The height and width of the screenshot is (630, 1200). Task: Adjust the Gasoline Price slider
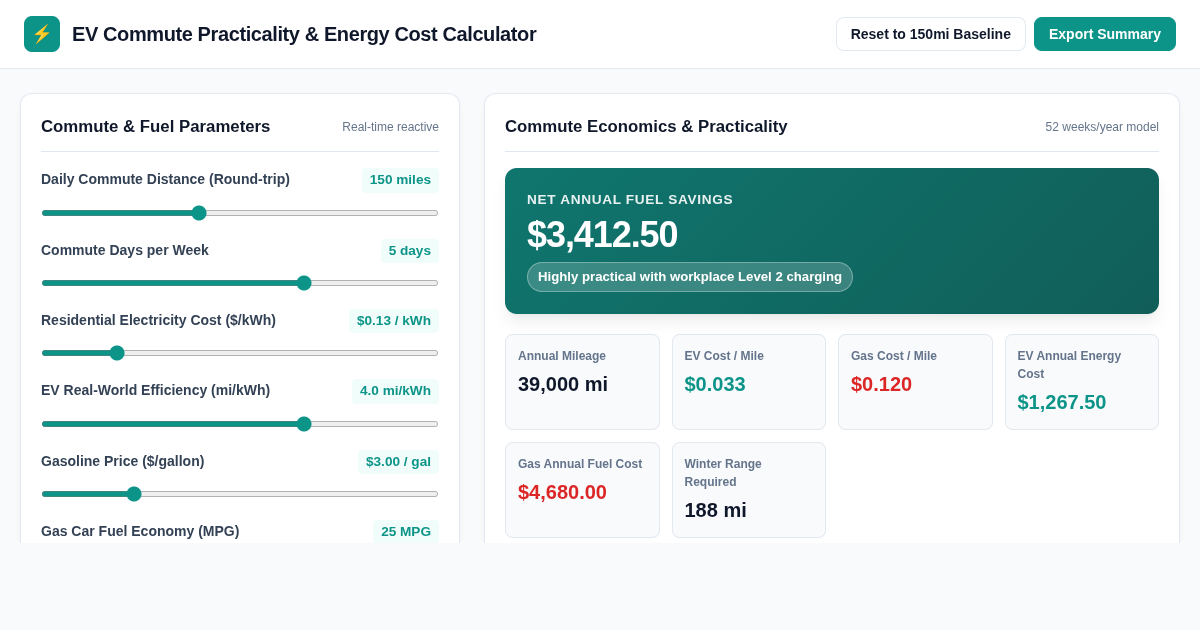240,494
